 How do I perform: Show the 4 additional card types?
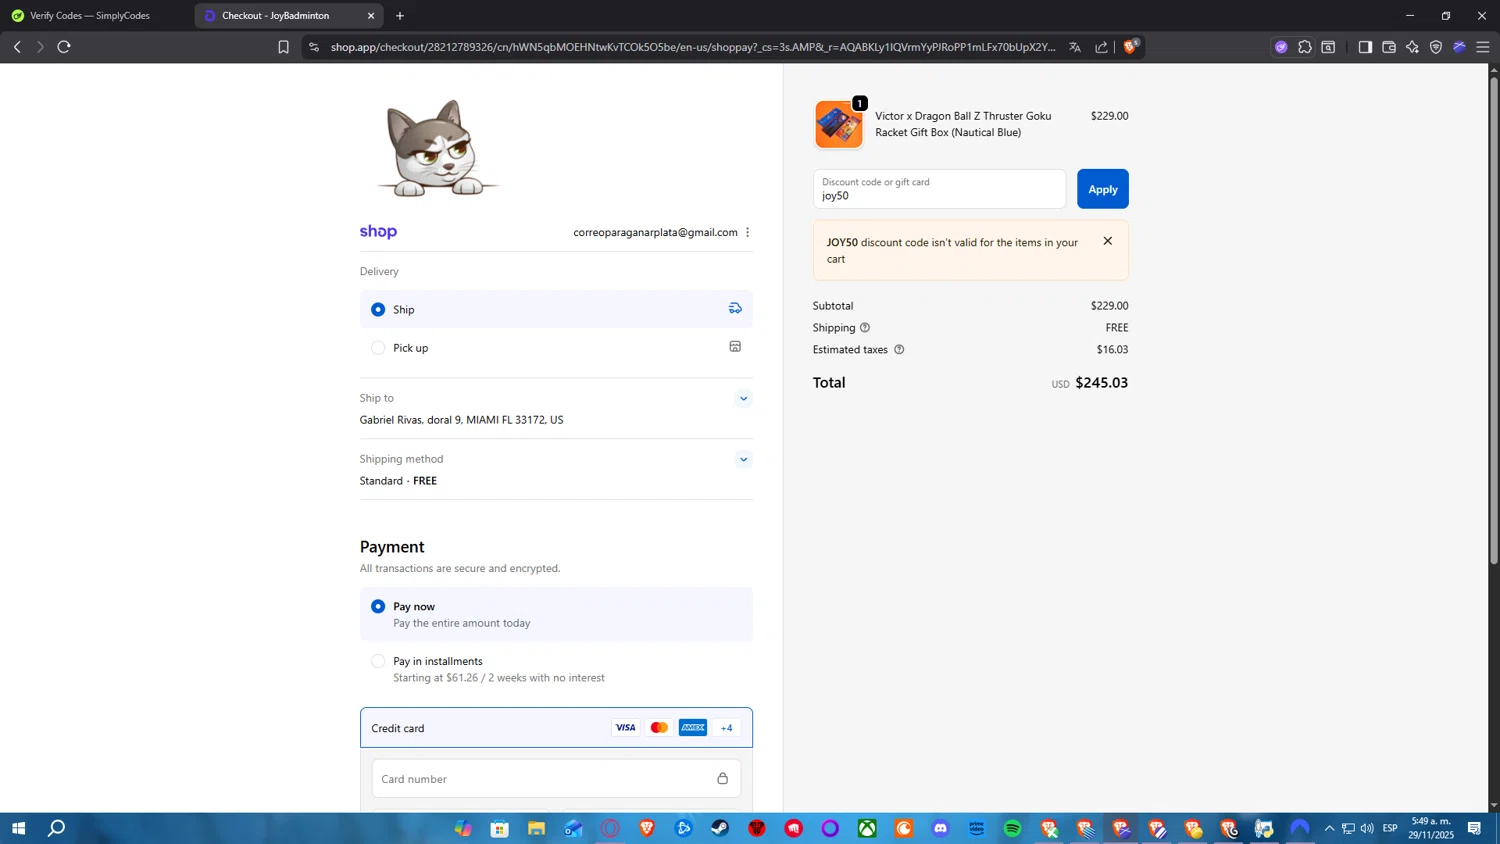(726, 728)
